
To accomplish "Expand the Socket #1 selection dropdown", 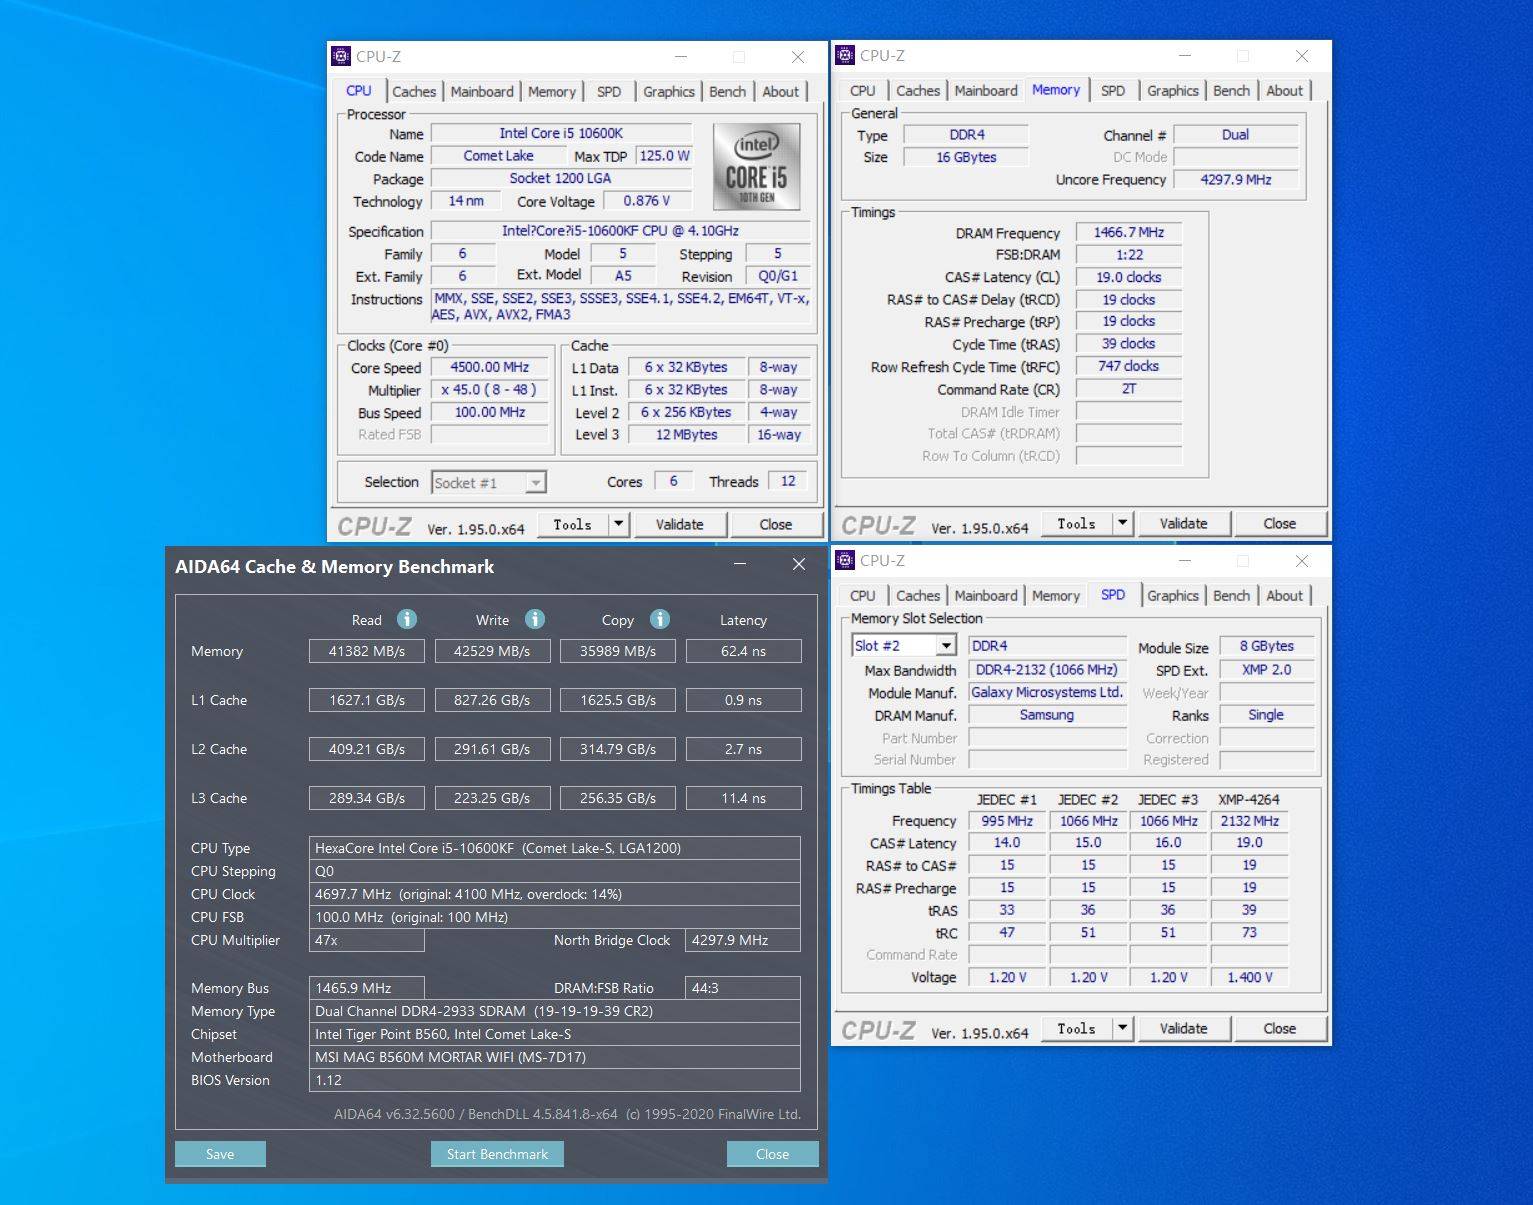I will [536, 483].
